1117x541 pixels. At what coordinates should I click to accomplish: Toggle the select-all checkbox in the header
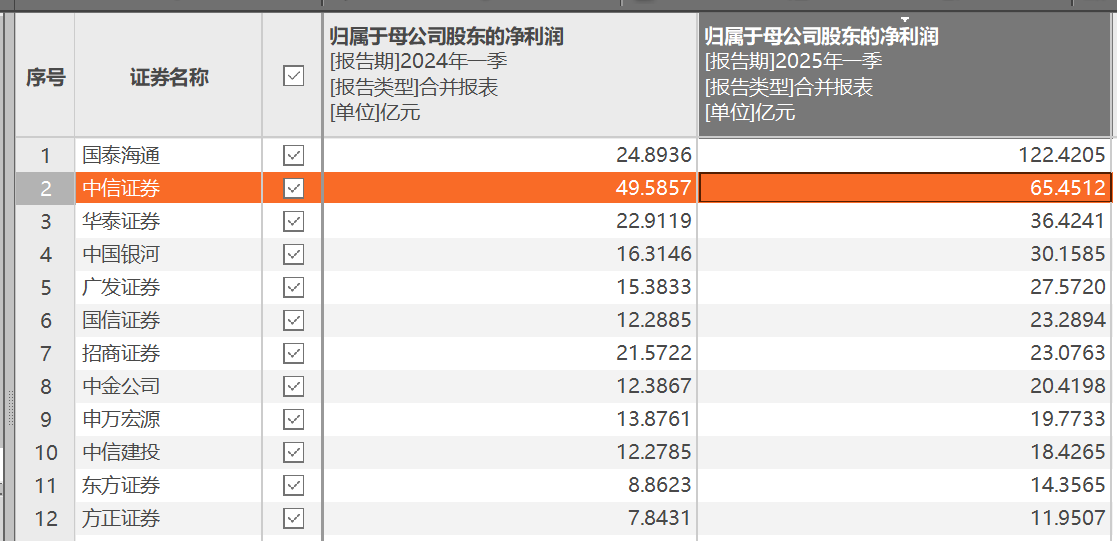293,76
